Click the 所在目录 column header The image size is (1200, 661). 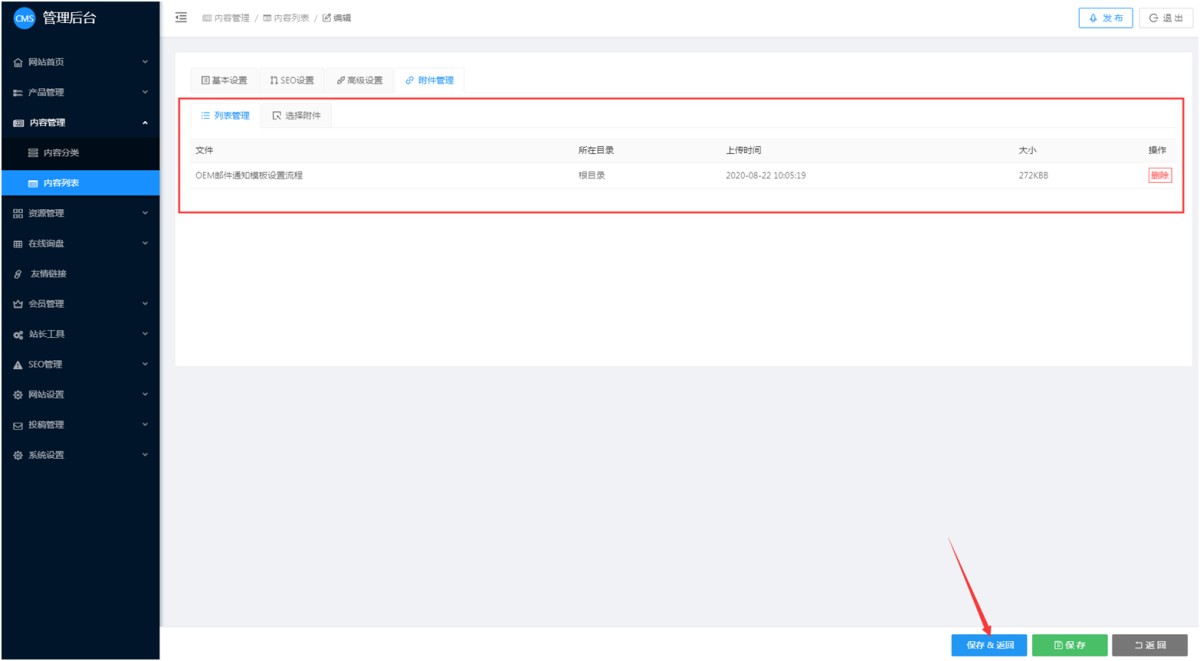(x=596, y=150)
